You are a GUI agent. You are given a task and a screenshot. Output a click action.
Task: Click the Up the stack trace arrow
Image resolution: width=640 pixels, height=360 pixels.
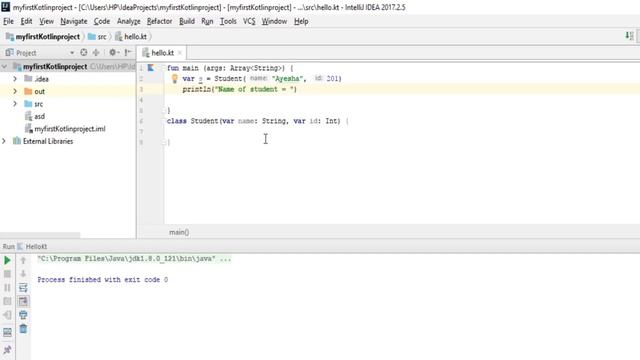[23, 260]
